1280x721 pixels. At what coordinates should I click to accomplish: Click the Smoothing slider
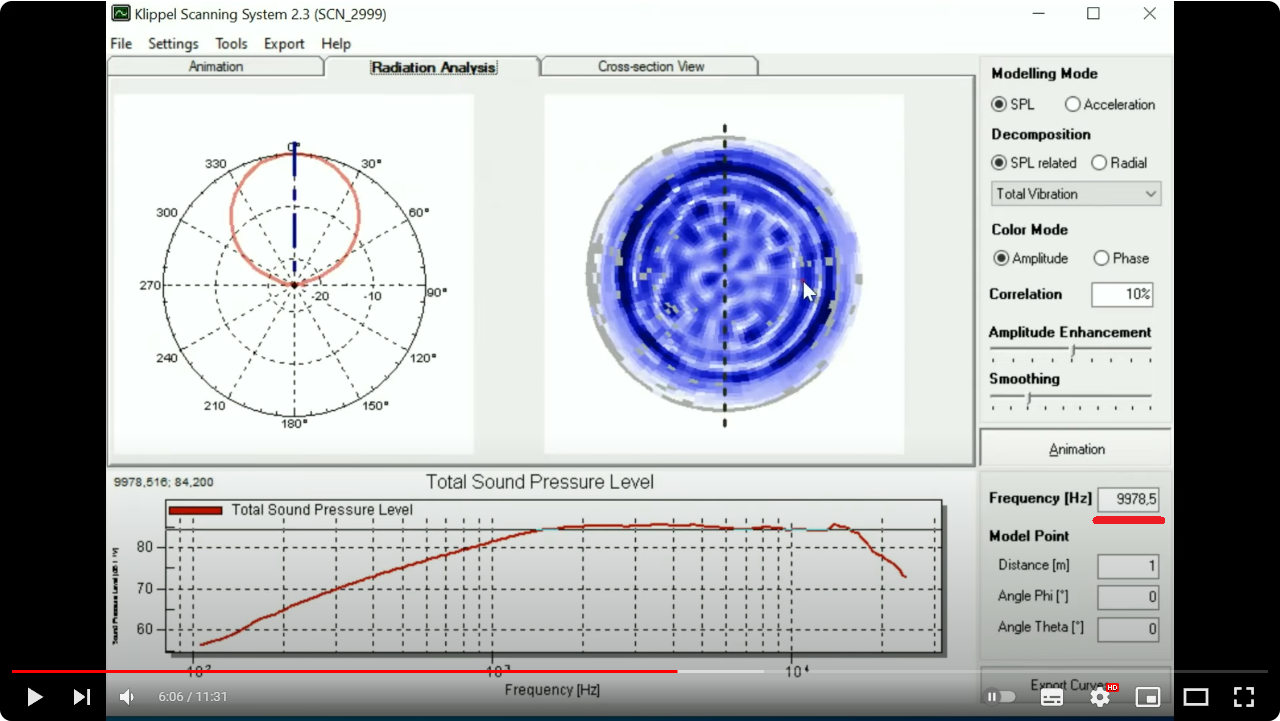click(1071, 398)
